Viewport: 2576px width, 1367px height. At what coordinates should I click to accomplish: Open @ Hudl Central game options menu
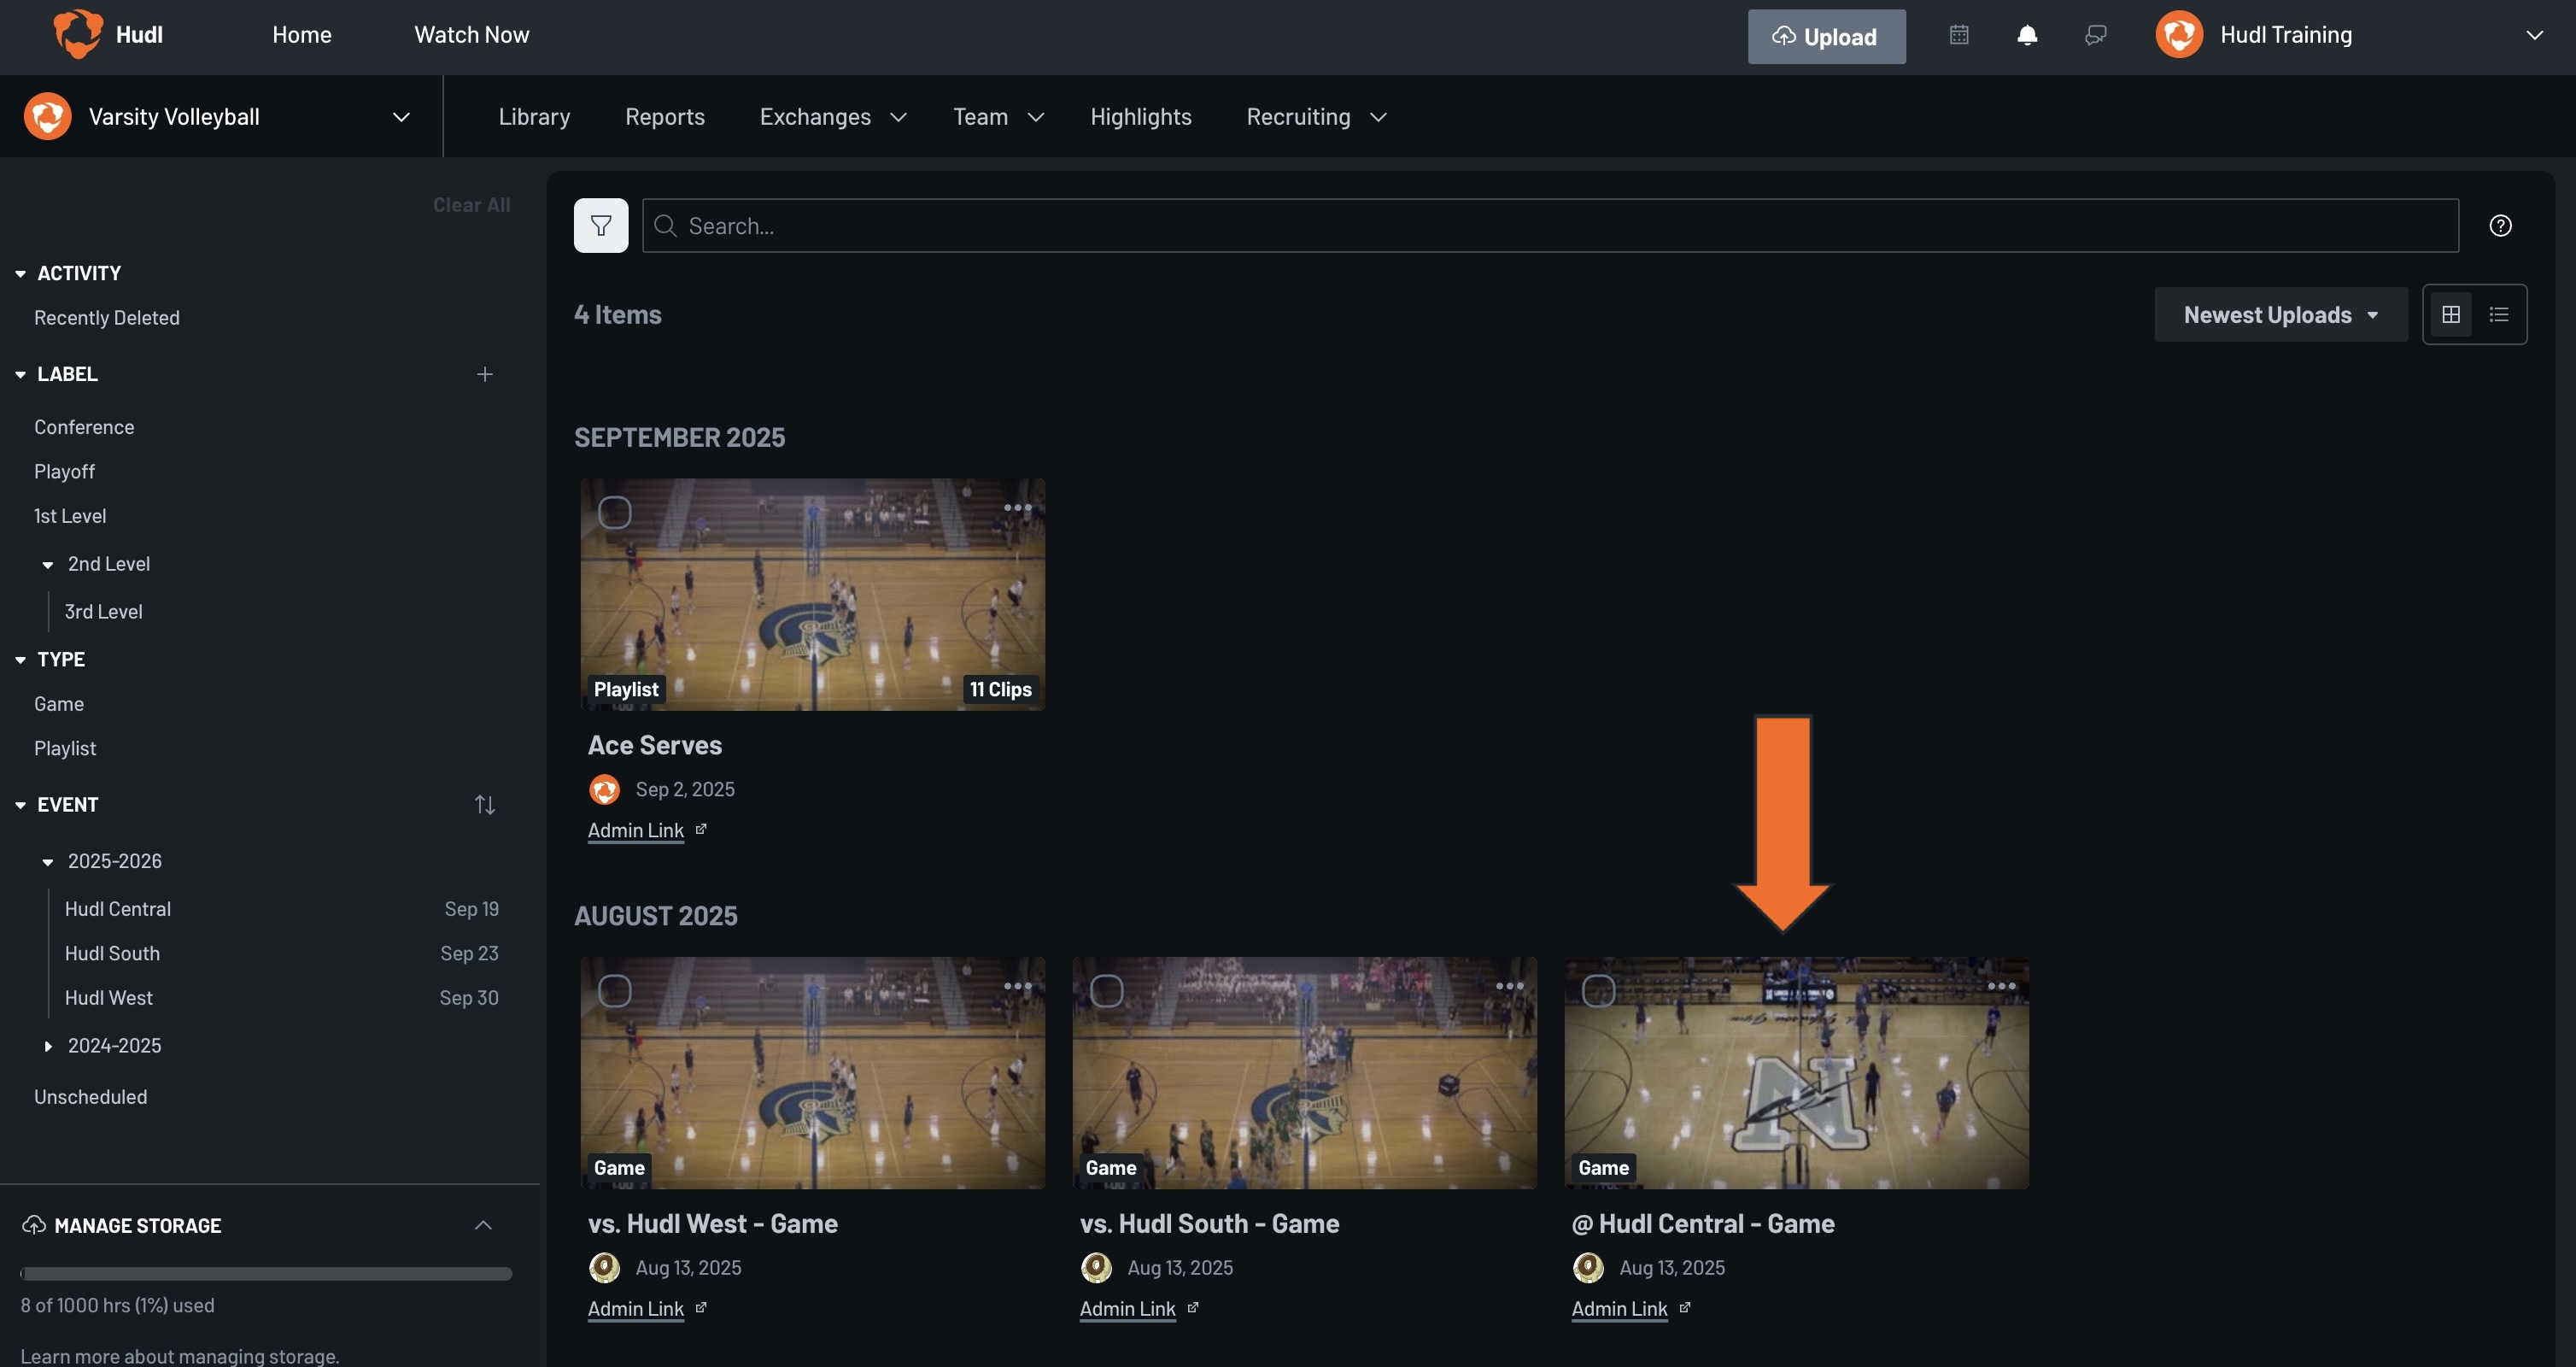coord(2001,985)
